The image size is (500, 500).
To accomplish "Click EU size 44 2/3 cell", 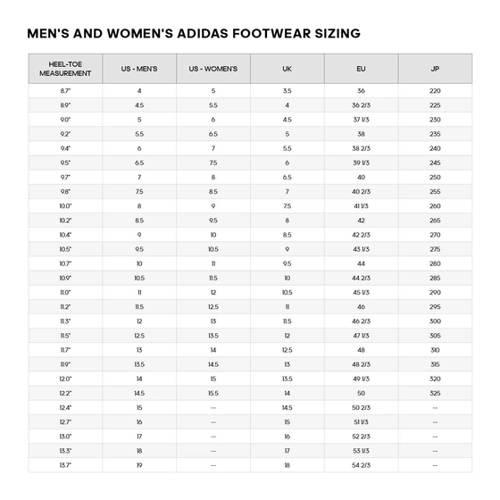I will (361, 278).
